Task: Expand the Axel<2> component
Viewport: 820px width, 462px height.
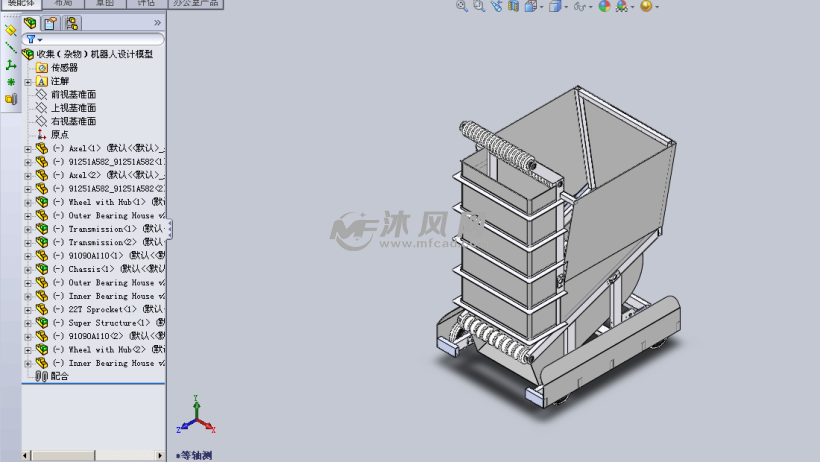Action: [x=28, y=176]
